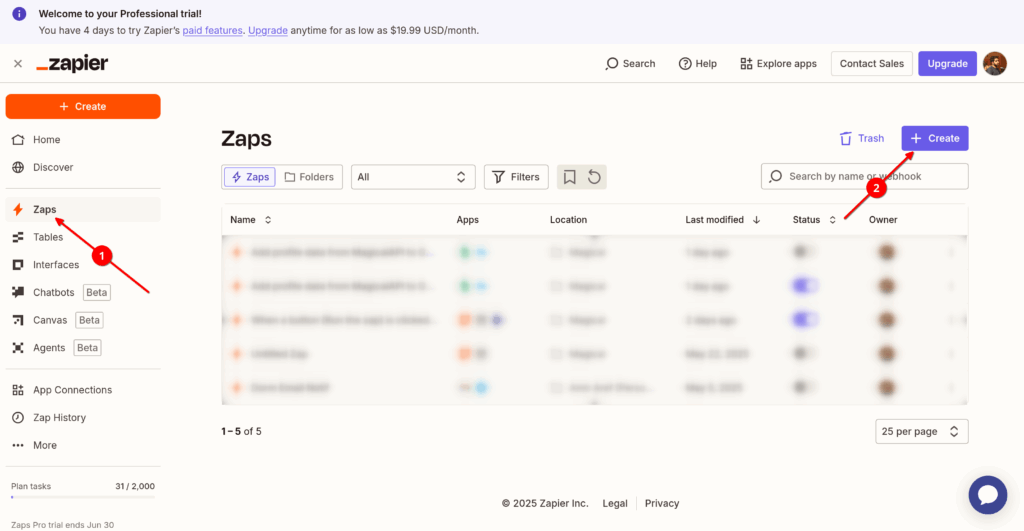This screenshot has width=1024, height=531.
Task: Toggle the fourth Zap's status switch
Action: [804, 353]
